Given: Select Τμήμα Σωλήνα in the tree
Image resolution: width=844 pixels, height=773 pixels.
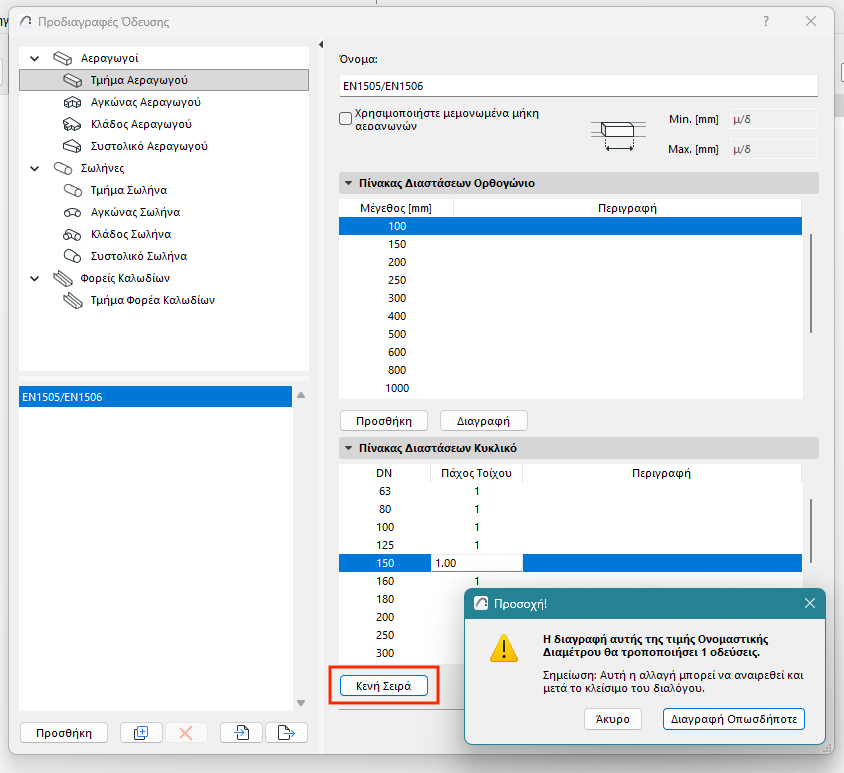Looking at the screenshot, I should pos(129,191).
